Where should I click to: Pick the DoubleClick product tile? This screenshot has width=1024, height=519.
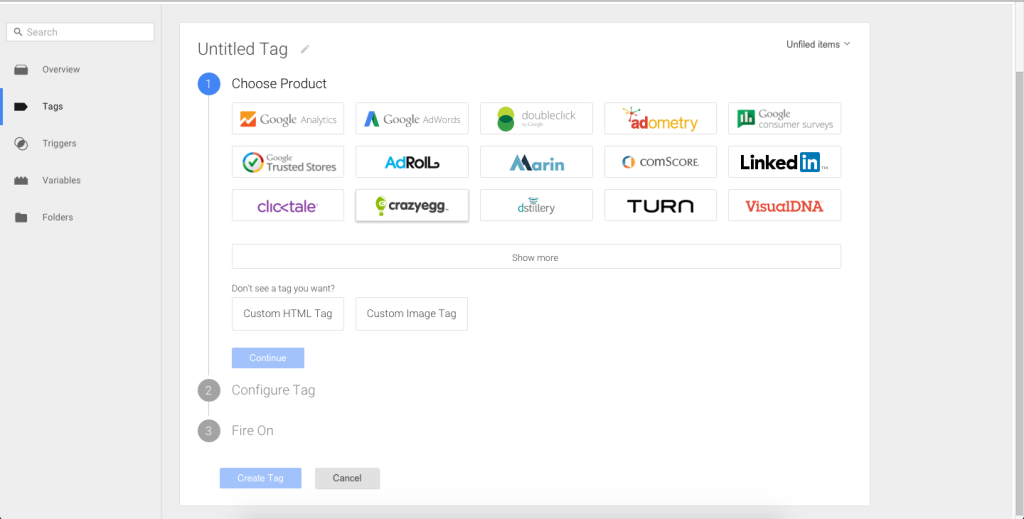[x=536, y=118]
